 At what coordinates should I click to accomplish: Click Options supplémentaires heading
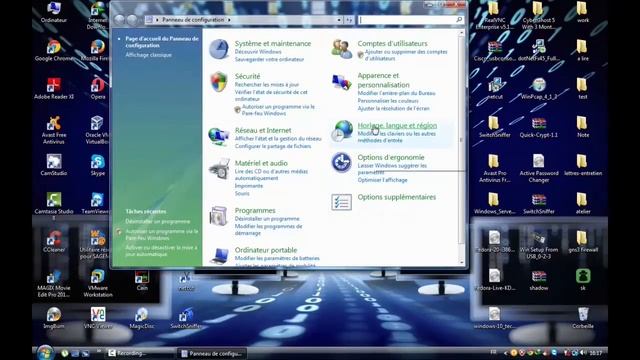point(397,197)
